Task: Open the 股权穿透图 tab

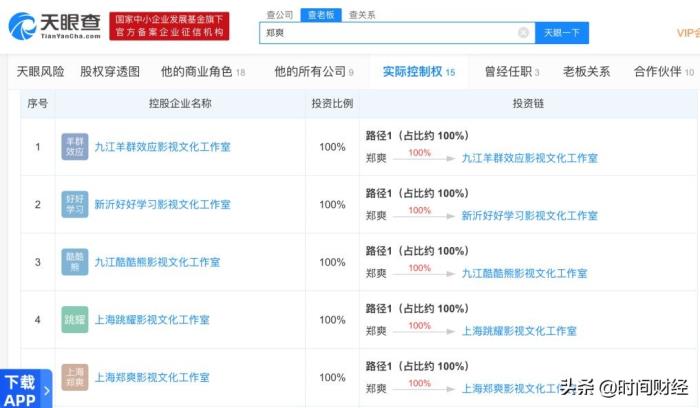Action: [109, 72]
